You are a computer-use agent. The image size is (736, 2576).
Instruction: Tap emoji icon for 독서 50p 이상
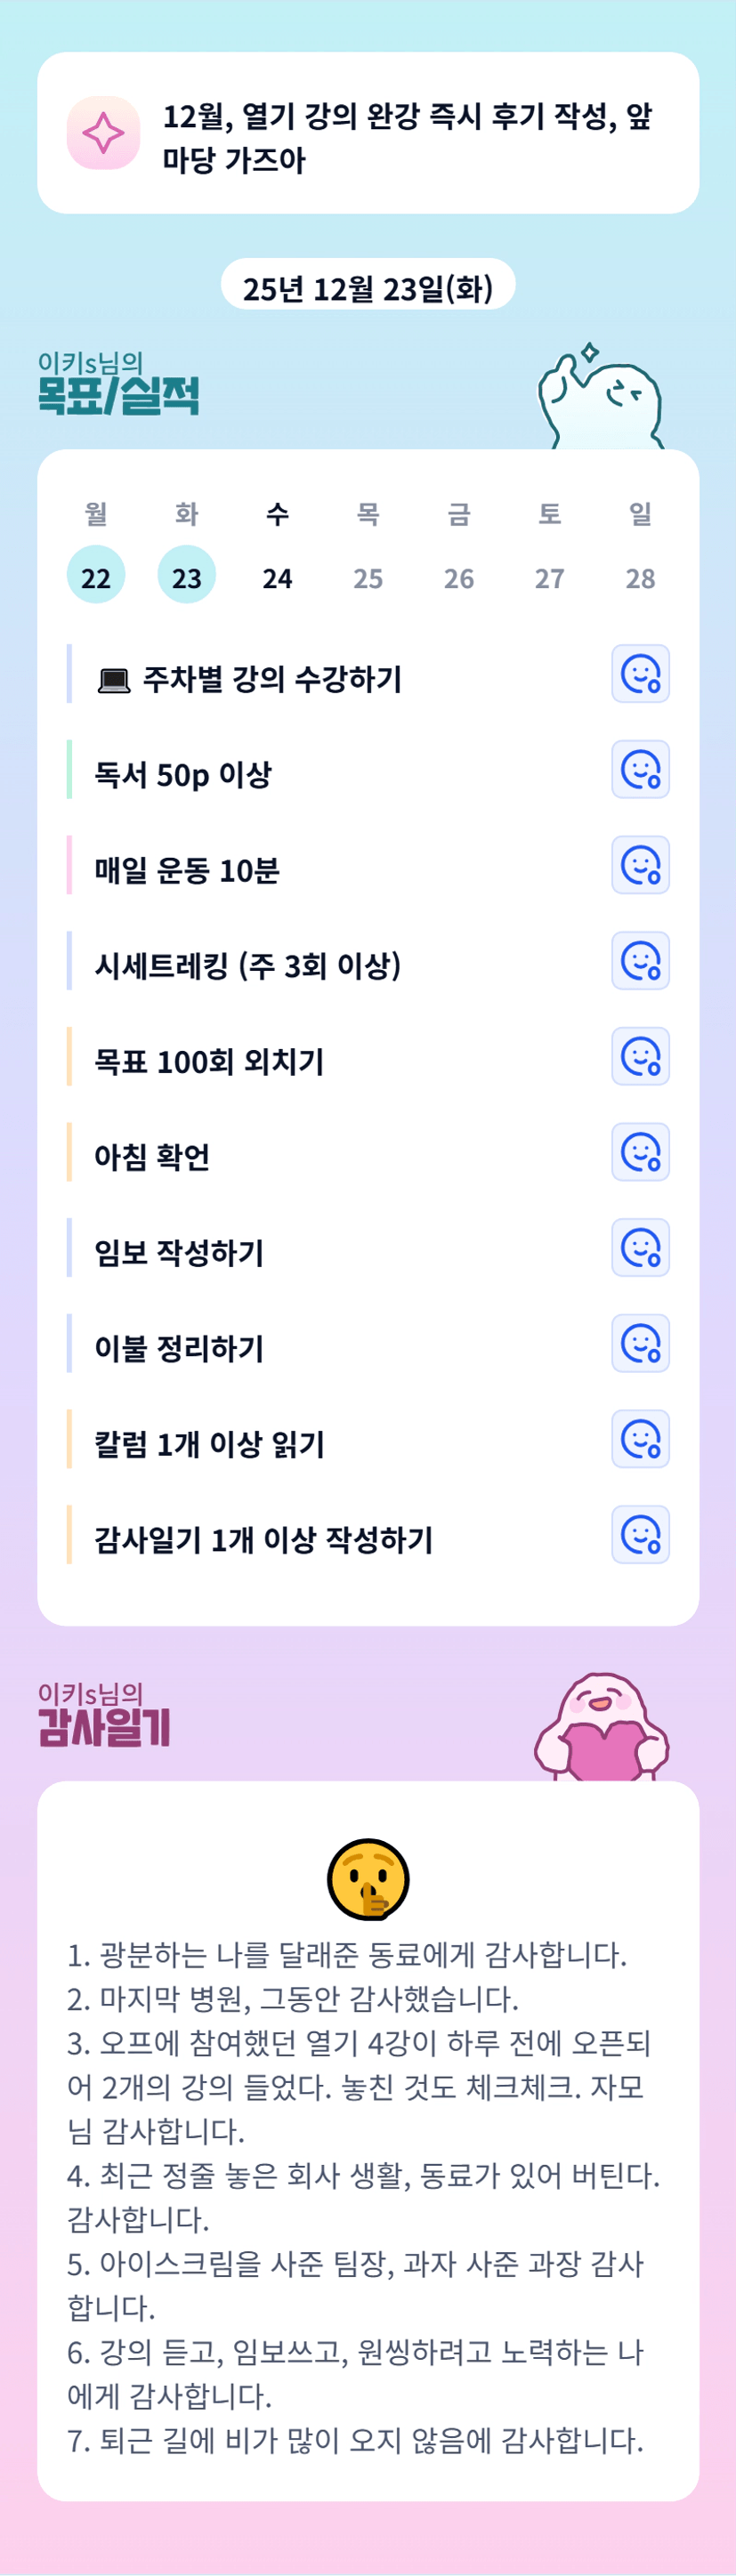(640, 770)
